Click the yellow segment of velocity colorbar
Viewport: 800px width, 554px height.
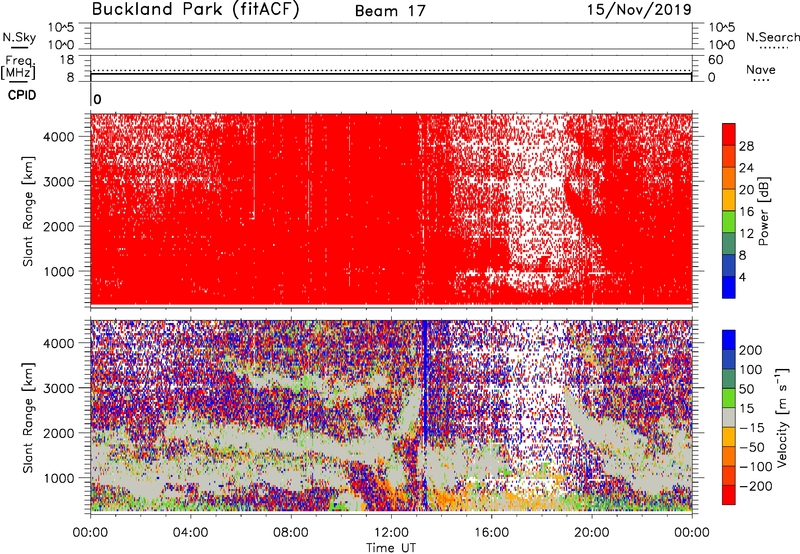(x=729, y=437)
